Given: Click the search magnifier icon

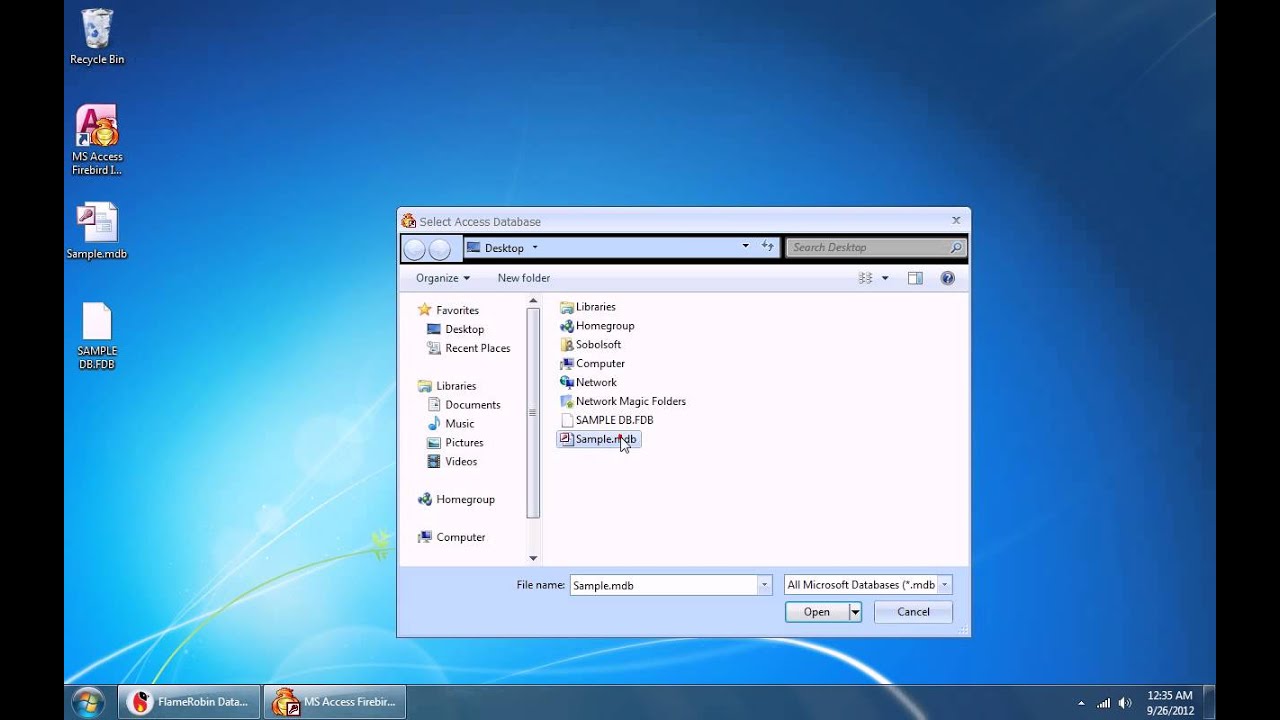Looking at the screenshot, I should [x=955, y=248].
